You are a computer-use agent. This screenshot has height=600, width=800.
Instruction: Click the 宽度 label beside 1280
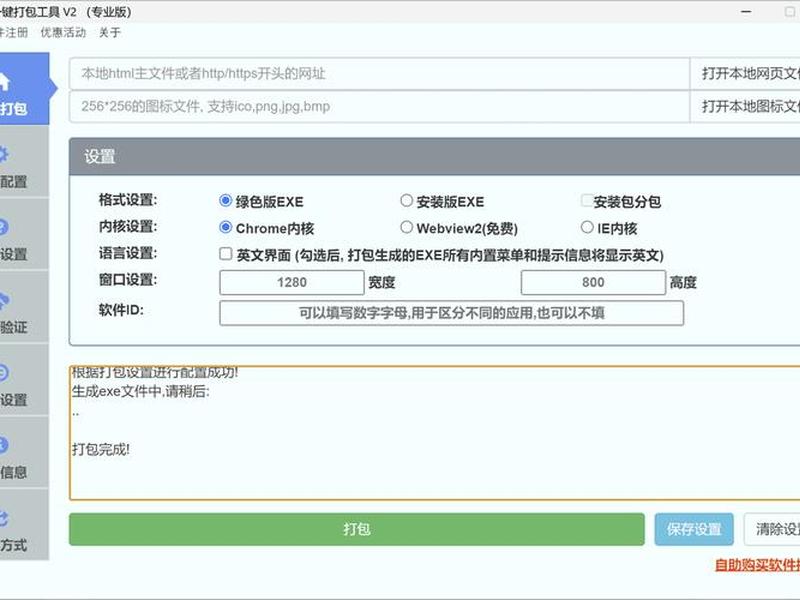pos(382,283)
